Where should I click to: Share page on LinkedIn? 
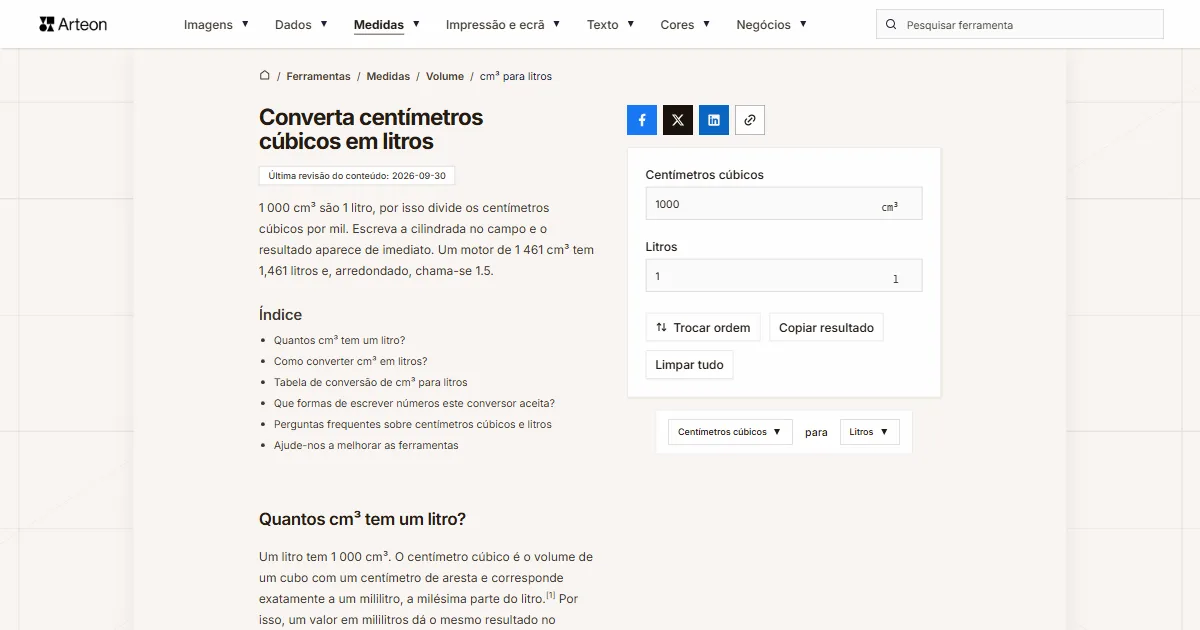point(714,120)
